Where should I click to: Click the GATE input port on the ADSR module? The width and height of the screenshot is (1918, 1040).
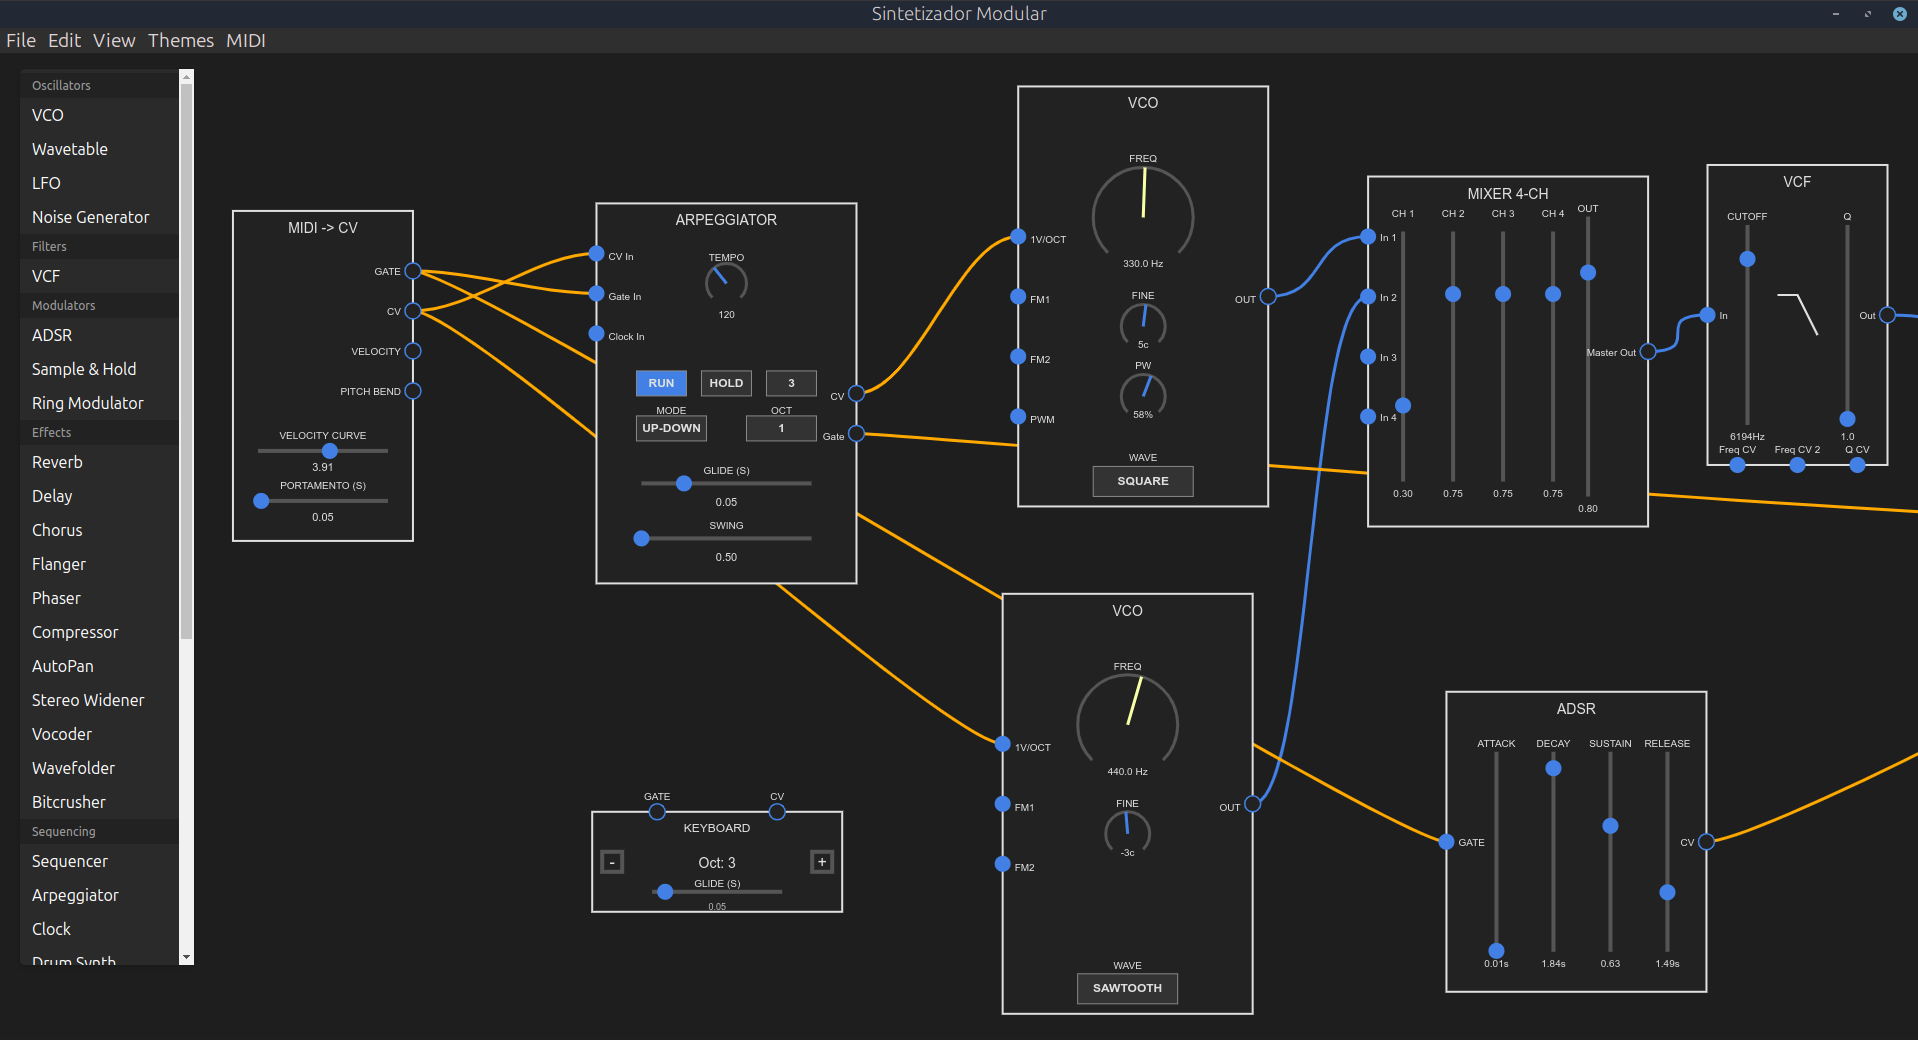[1446, 842]
